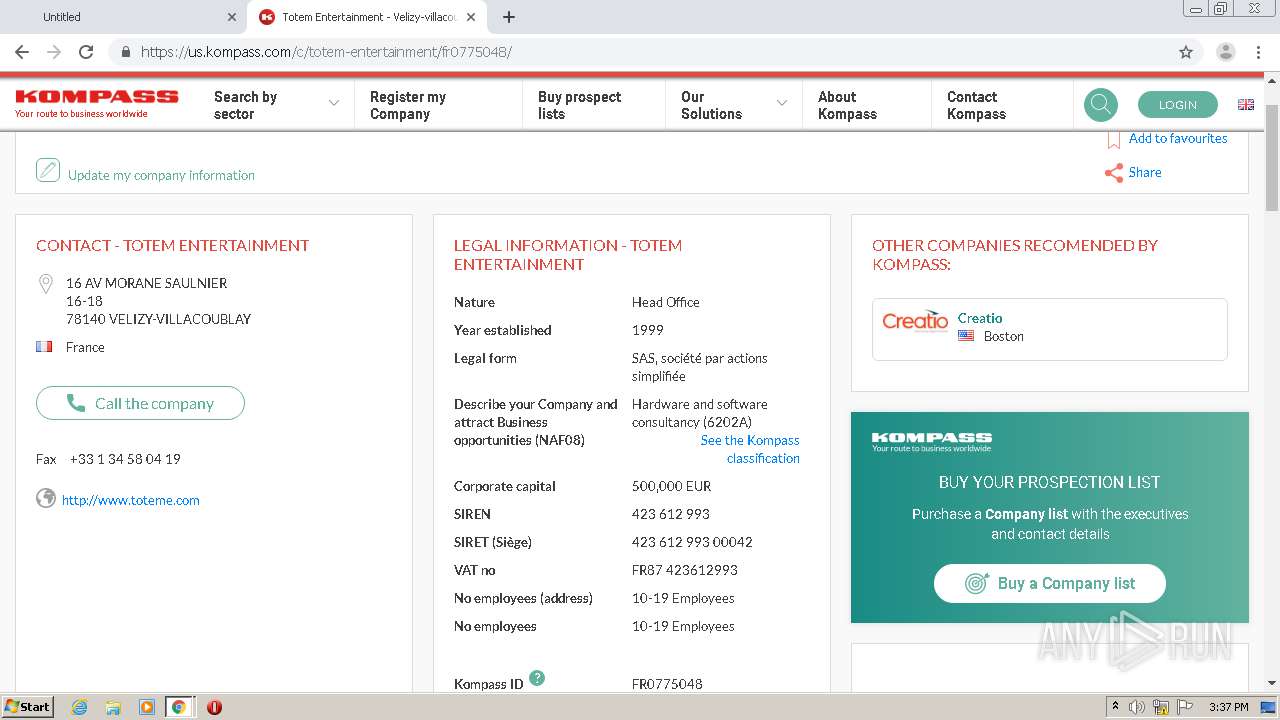Viewport: 1280px width, 720px height.
Task: Click the Creatio company logo
Action: click(x=915, y=321)
